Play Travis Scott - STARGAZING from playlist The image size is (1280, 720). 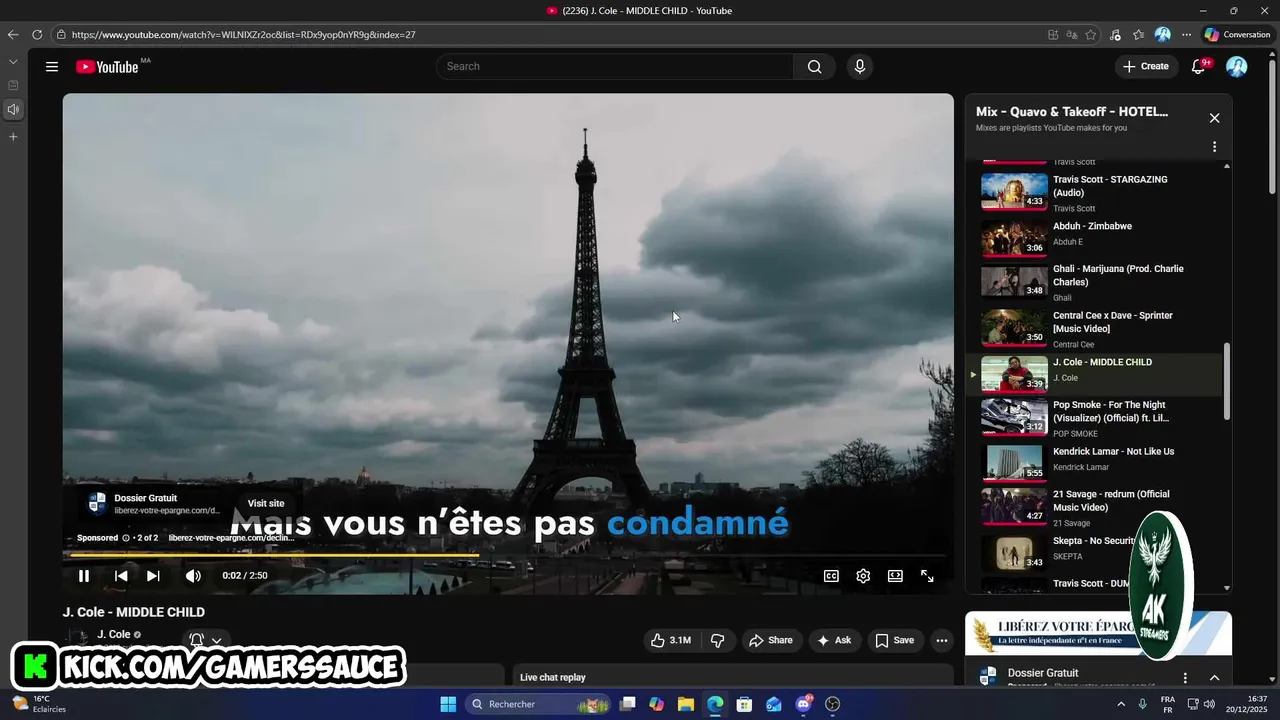click(x=1094, y=192)
